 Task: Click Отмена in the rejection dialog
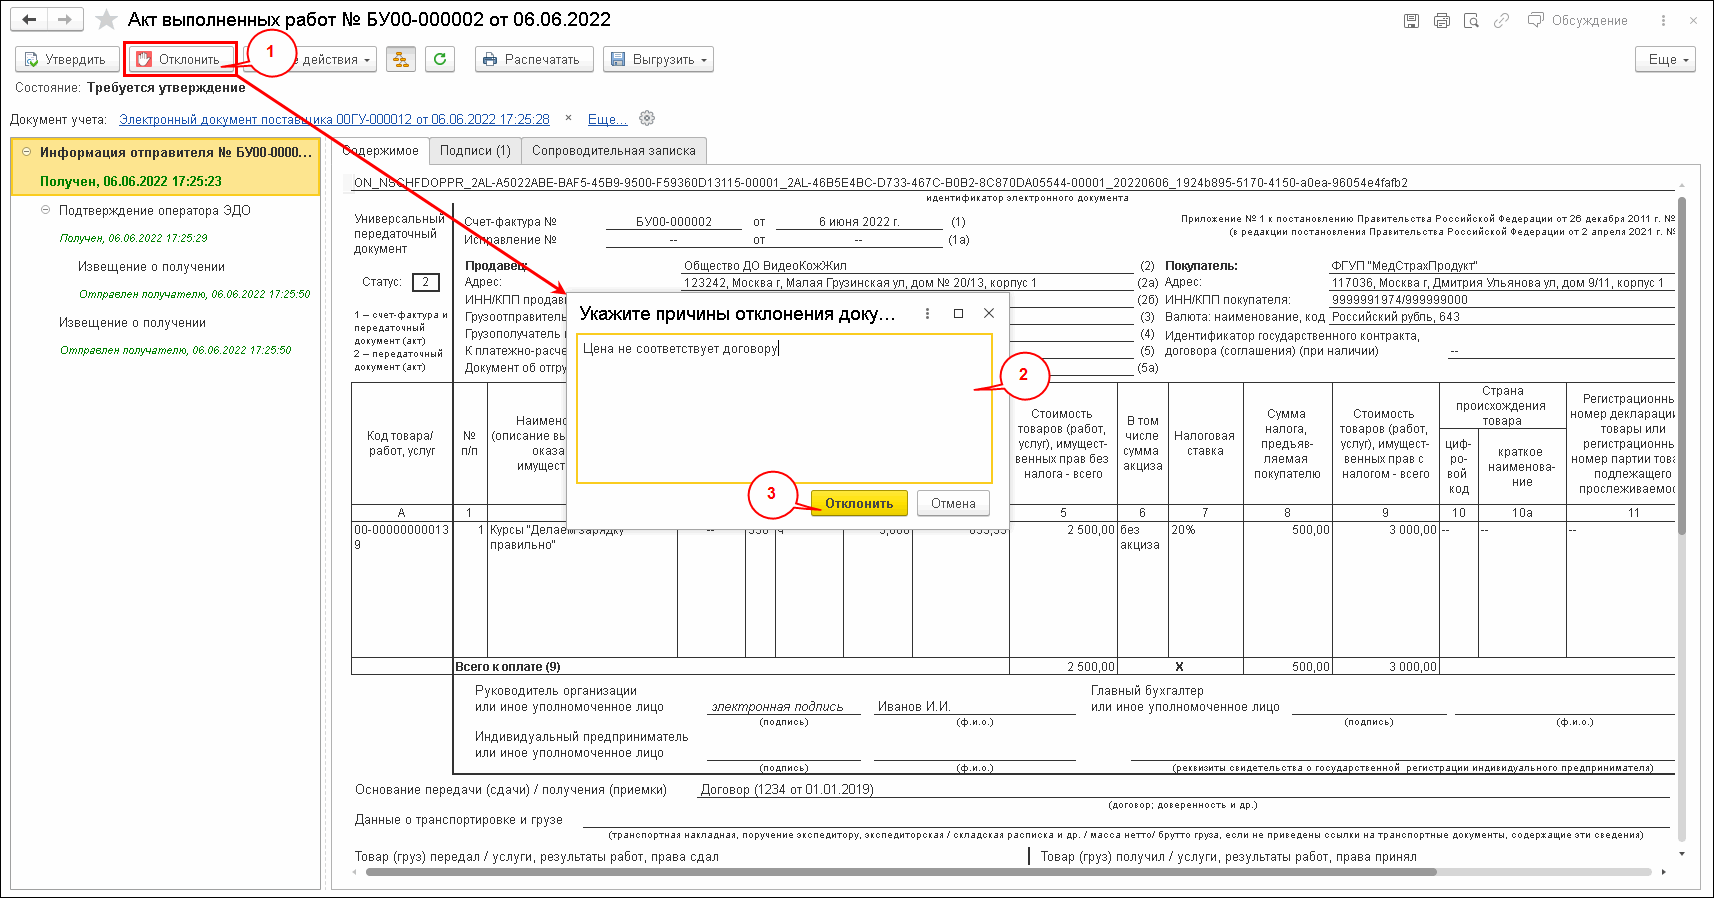point(953,503)
